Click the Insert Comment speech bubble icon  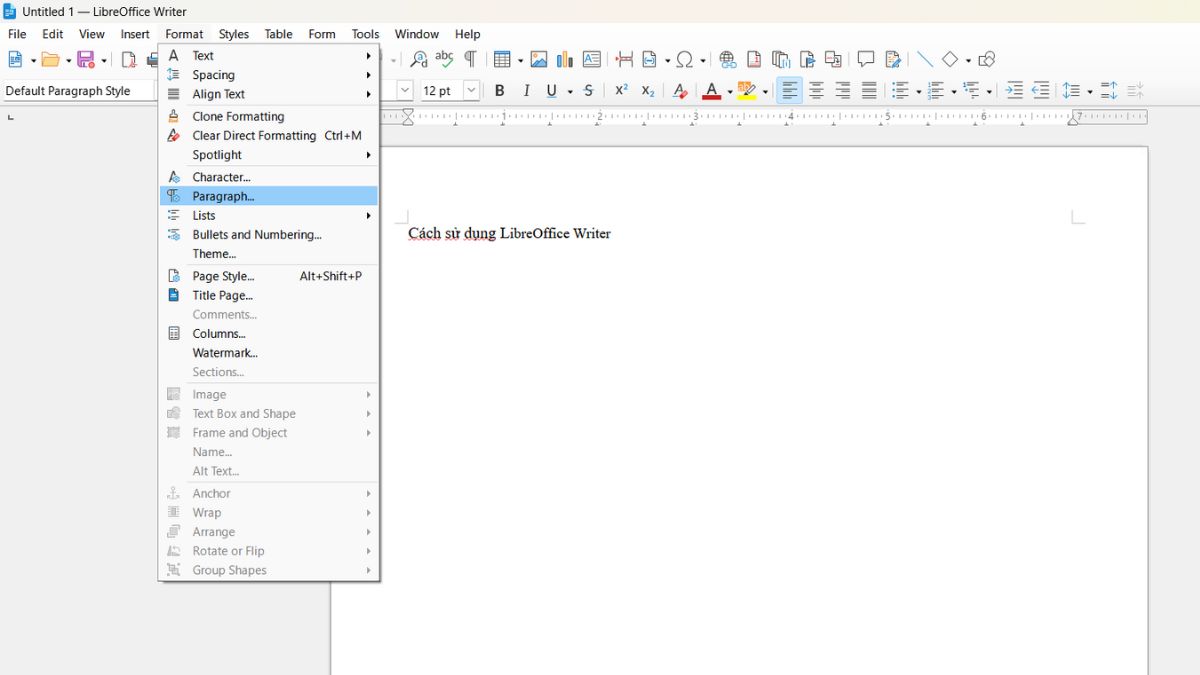pos(866,59)
